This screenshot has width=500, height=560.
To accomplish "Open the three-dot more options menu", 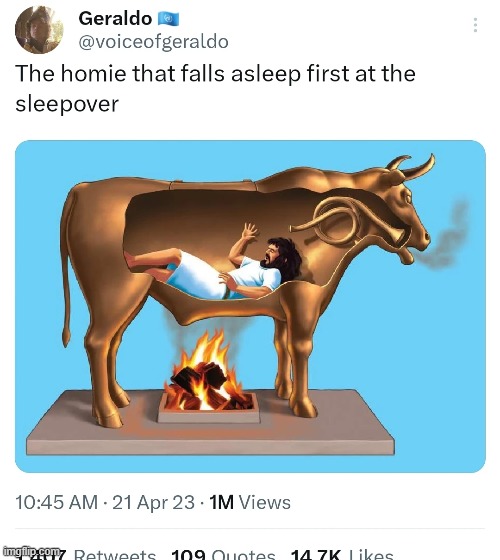I will (x=475, y=25).
